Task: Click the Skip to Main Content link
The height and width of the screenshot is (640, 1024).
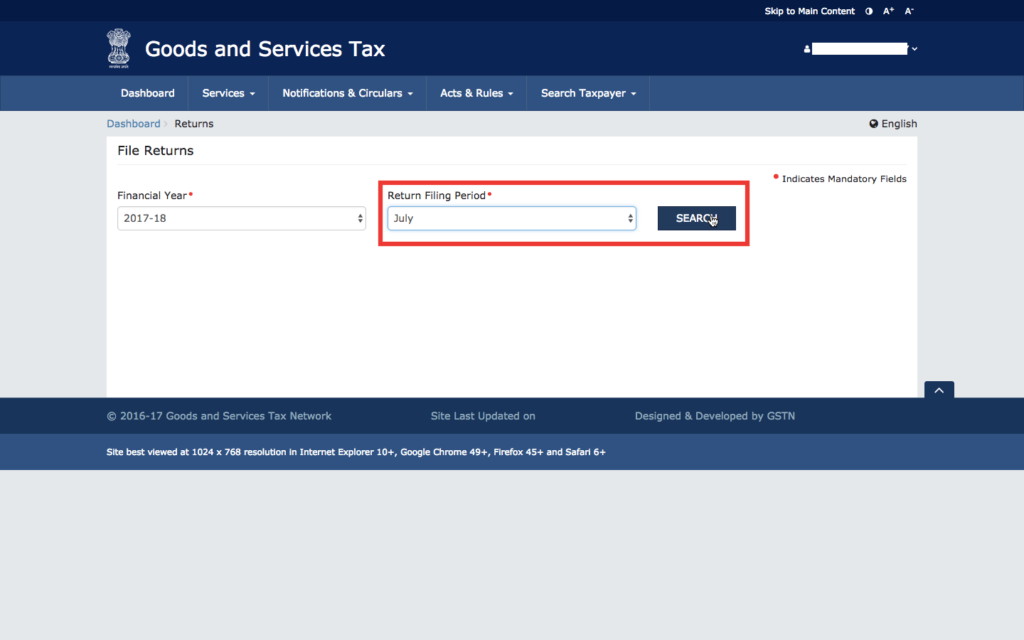Action: (809, 11)
